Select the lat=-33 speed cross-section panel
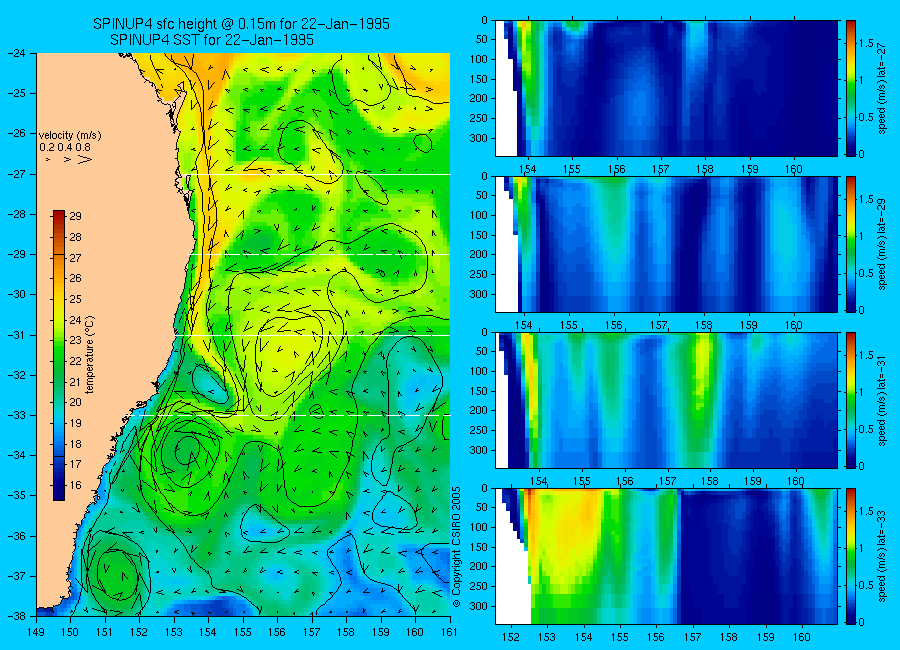Image resolution: width=900 pixels, height=650 pixels. 666,556
